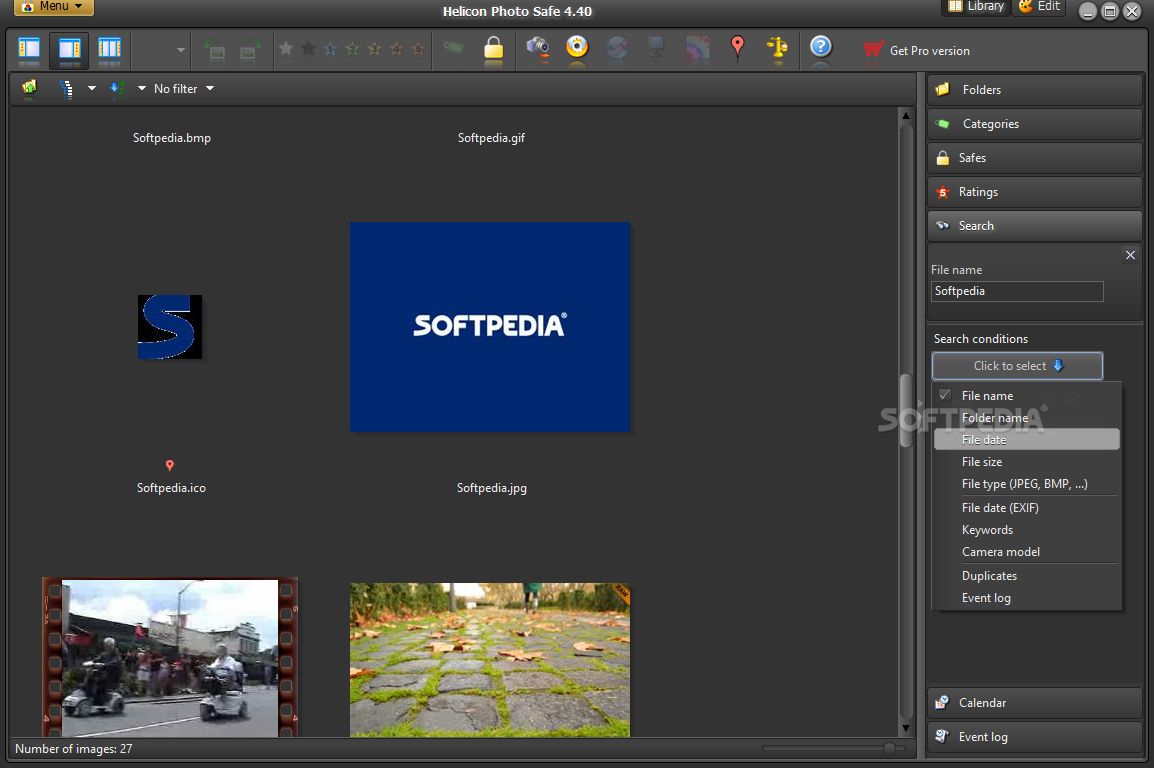Choose Duplicates search condition
The height and width of the screenshot is (768, 1154).
tap(1027, 576)
